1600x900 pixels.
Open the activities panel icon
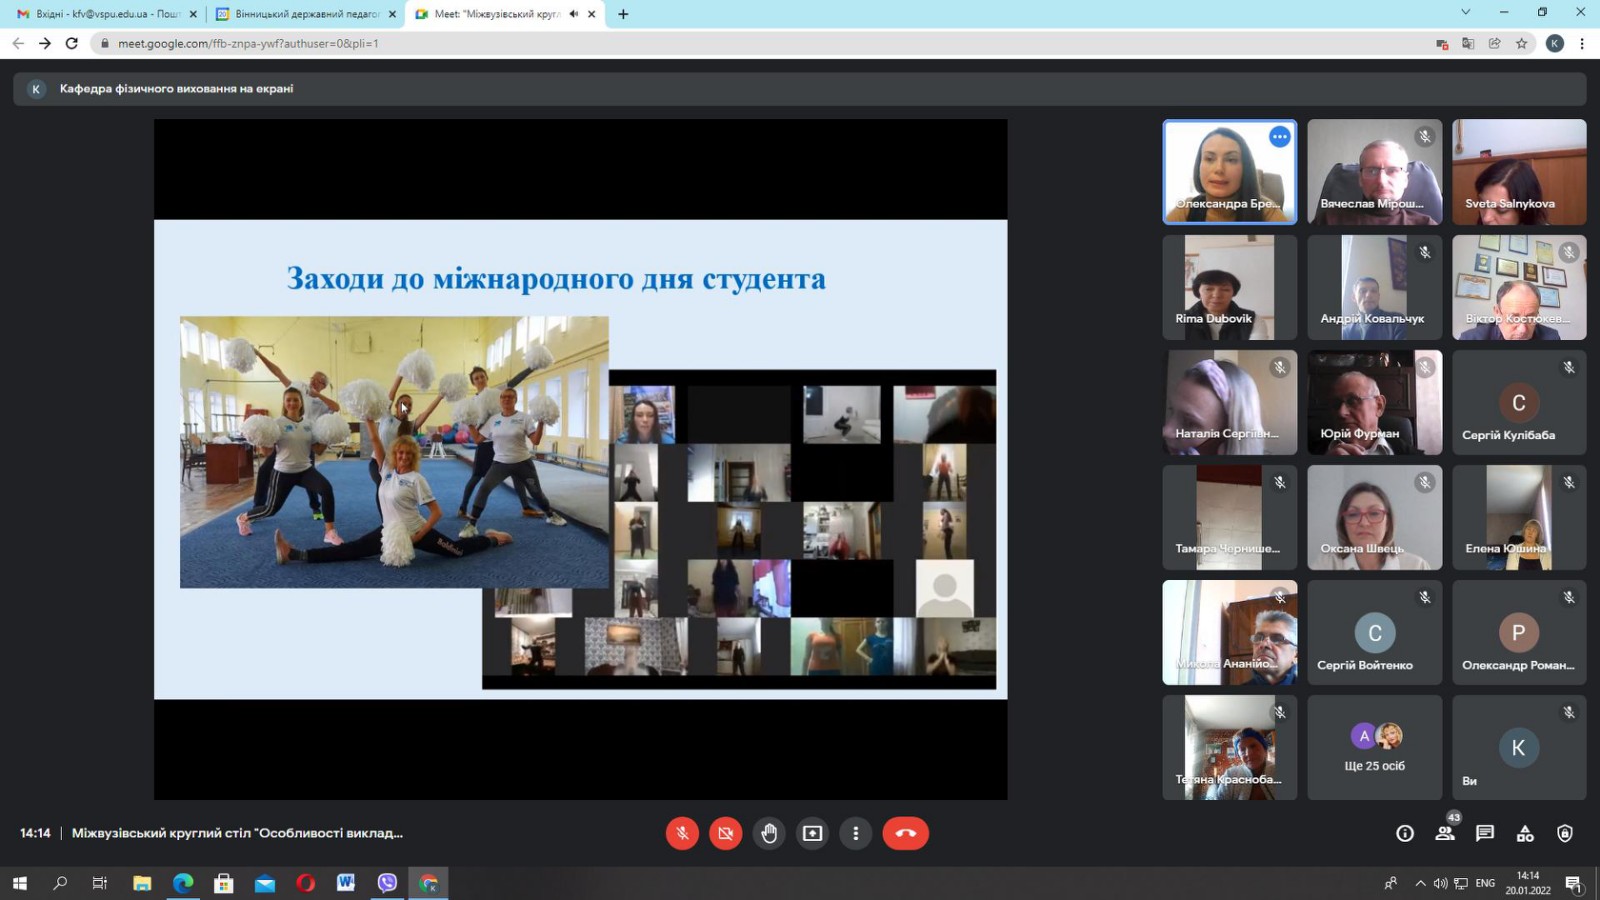click(1525, 833)
